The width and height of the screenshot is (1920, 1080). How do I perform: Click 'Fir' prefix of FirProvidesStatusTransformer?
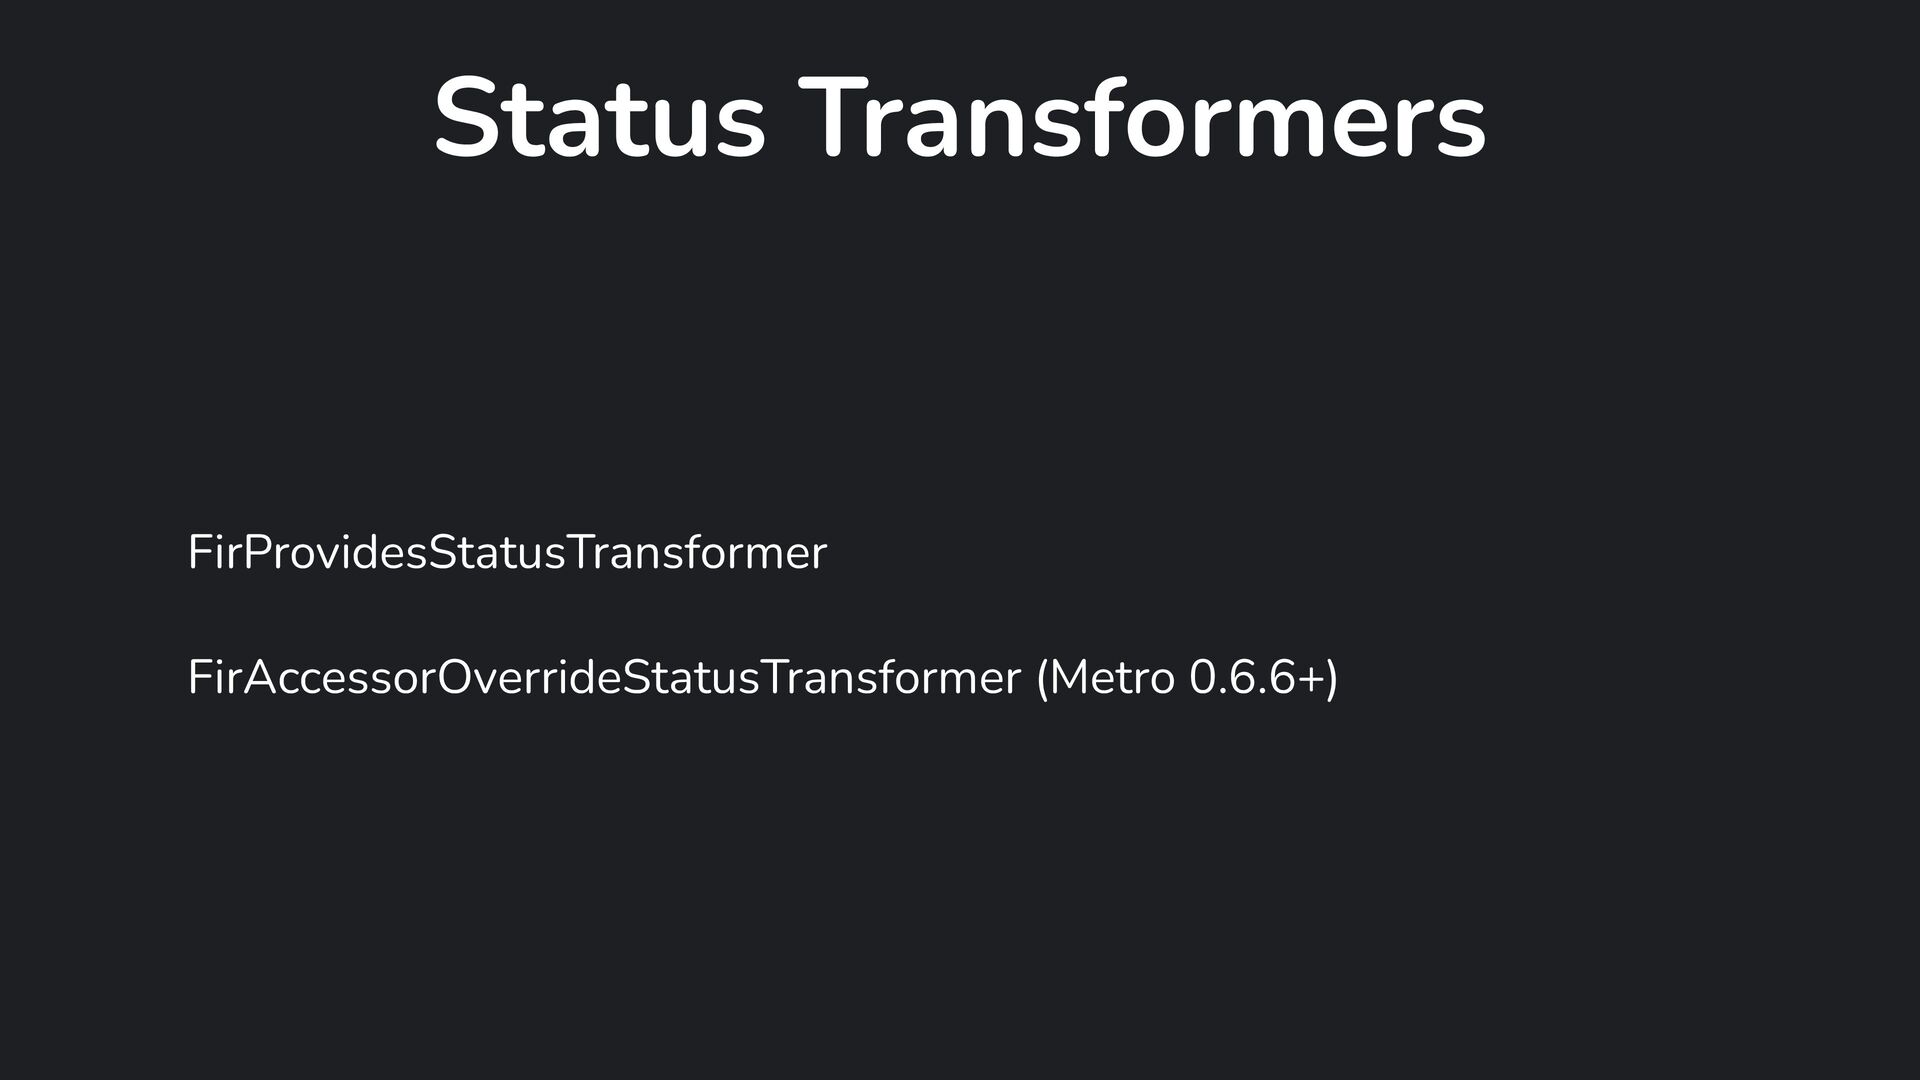(x=214, y=552)
